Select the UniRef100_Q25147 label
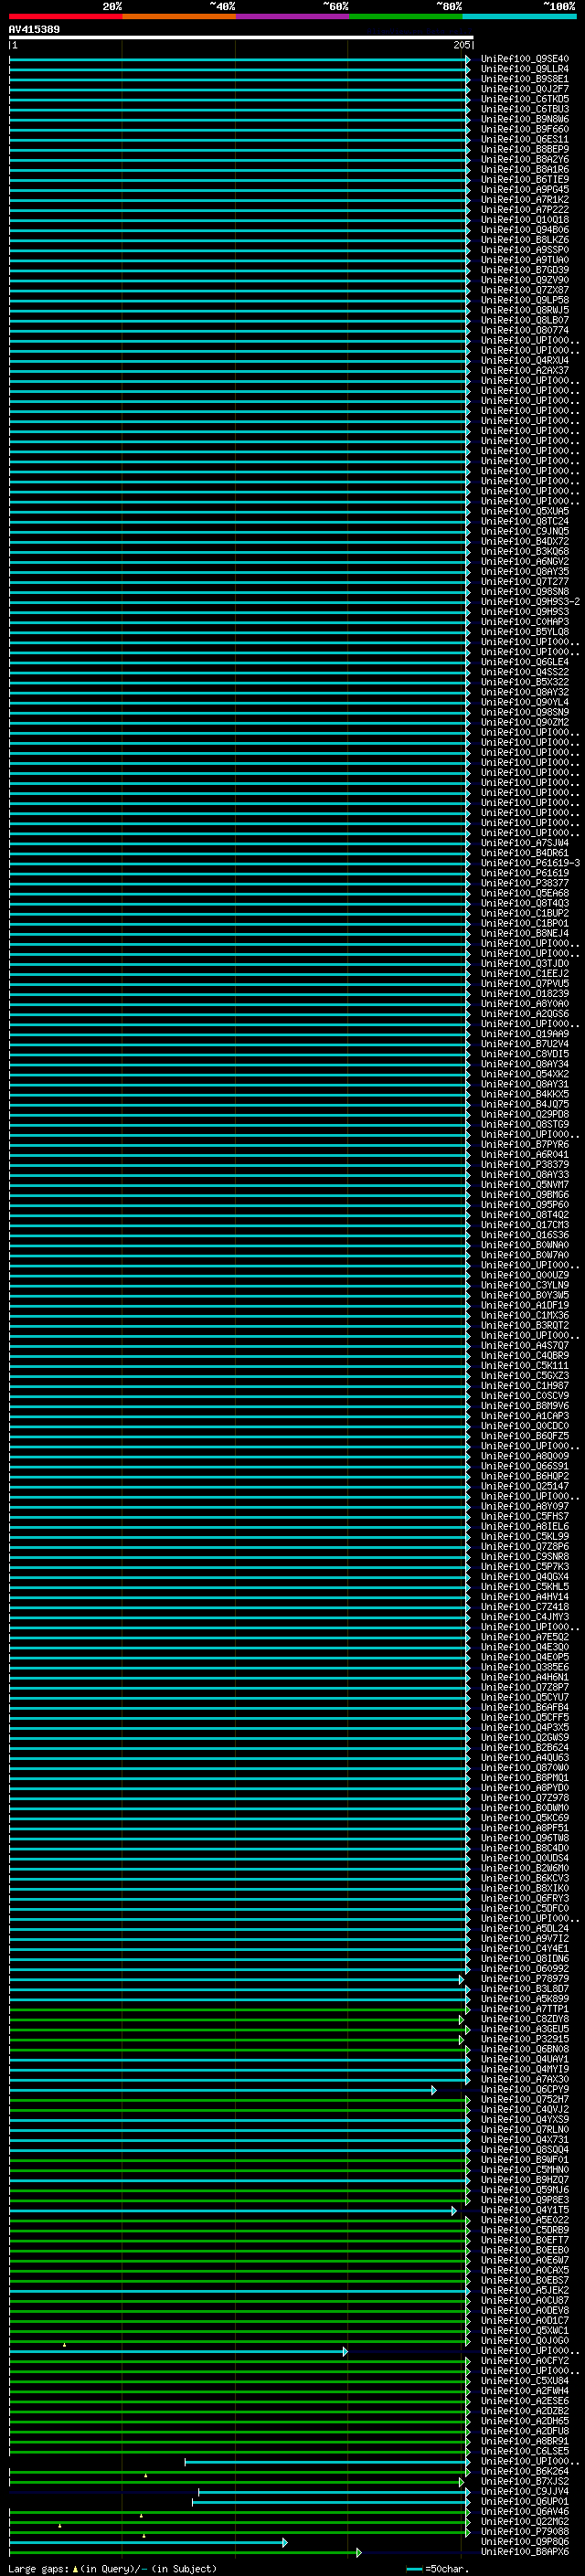Viewport: 585px width, 2576px height. (x=524, y=1486)
